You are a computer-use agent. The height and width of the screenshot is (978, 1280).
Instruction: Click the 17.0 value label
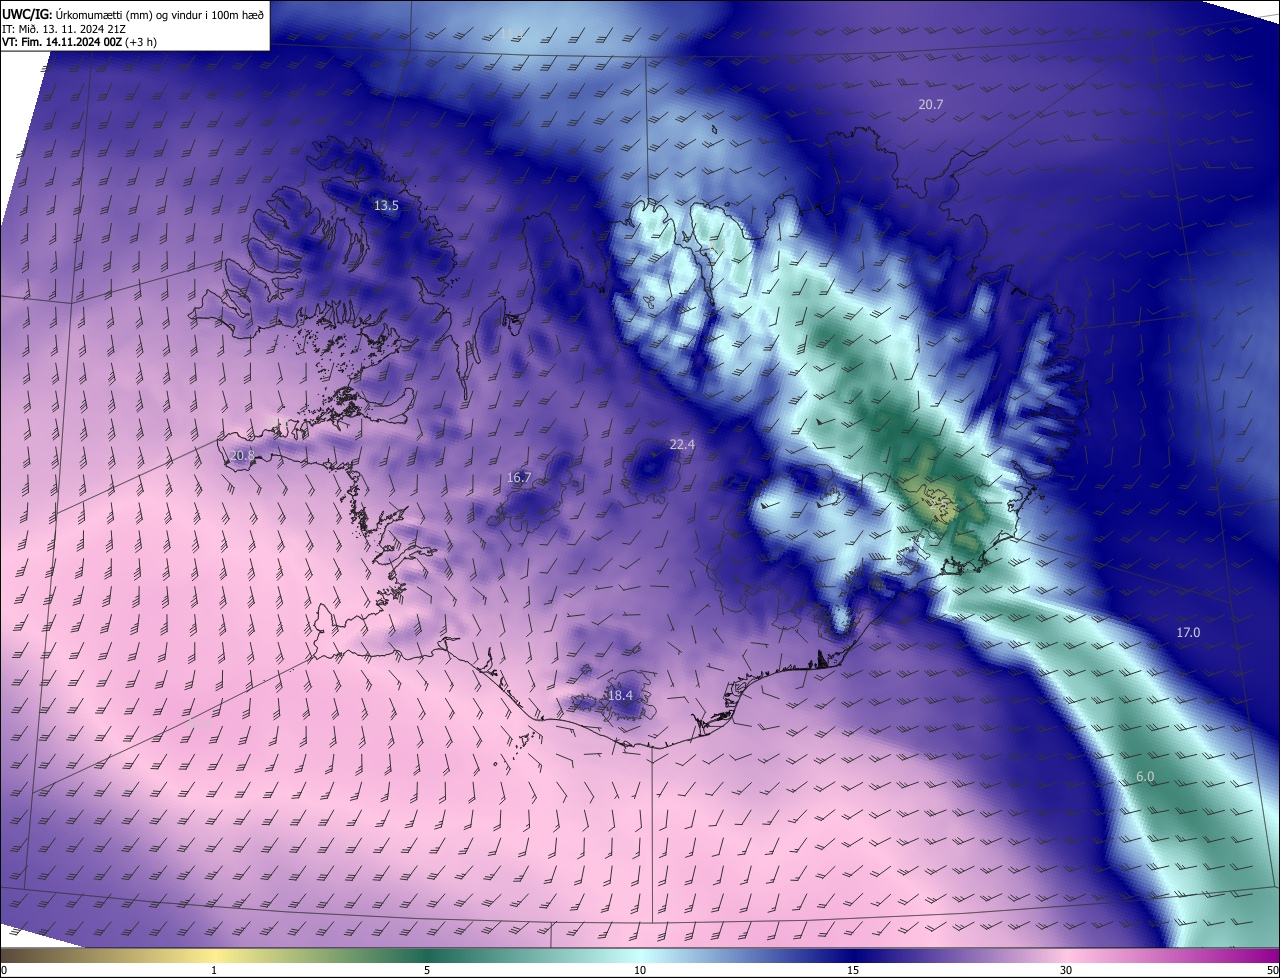(1188, 633)
